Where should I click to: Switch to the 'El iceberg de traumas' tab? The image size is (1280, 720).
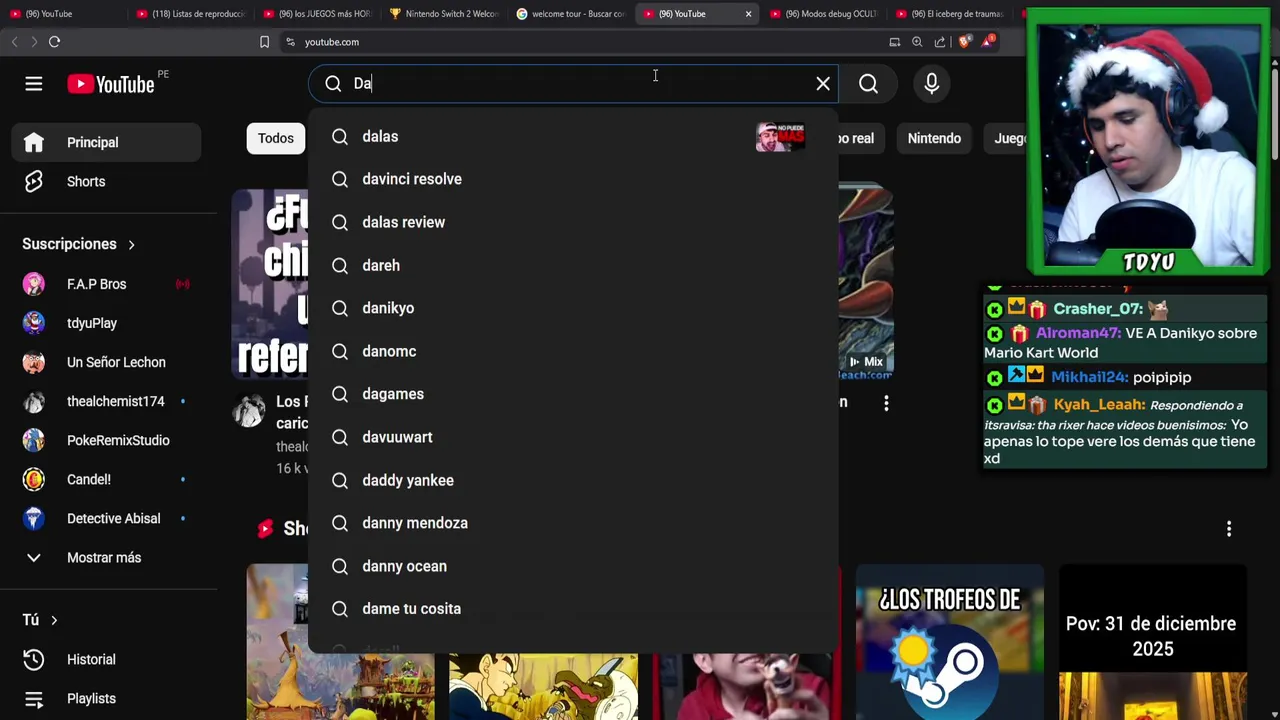(950, 14)
